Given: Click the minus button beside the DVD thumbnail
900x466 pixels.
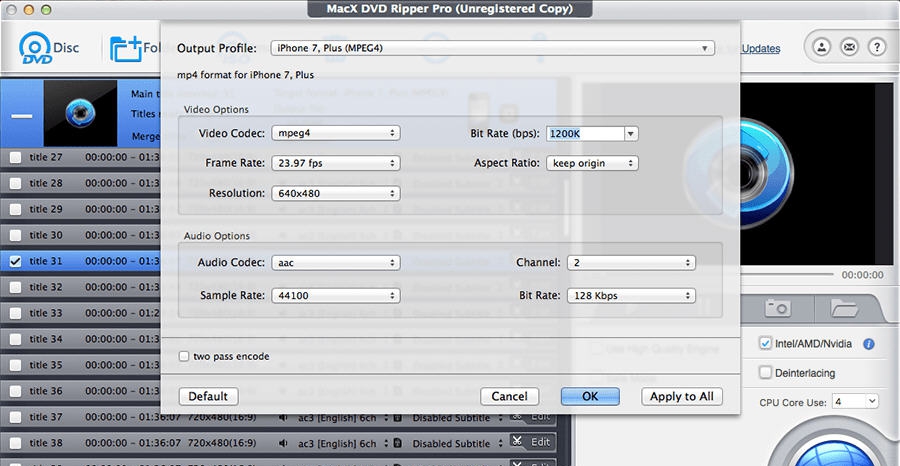Looking at the screenshot, I should point(22,115).
